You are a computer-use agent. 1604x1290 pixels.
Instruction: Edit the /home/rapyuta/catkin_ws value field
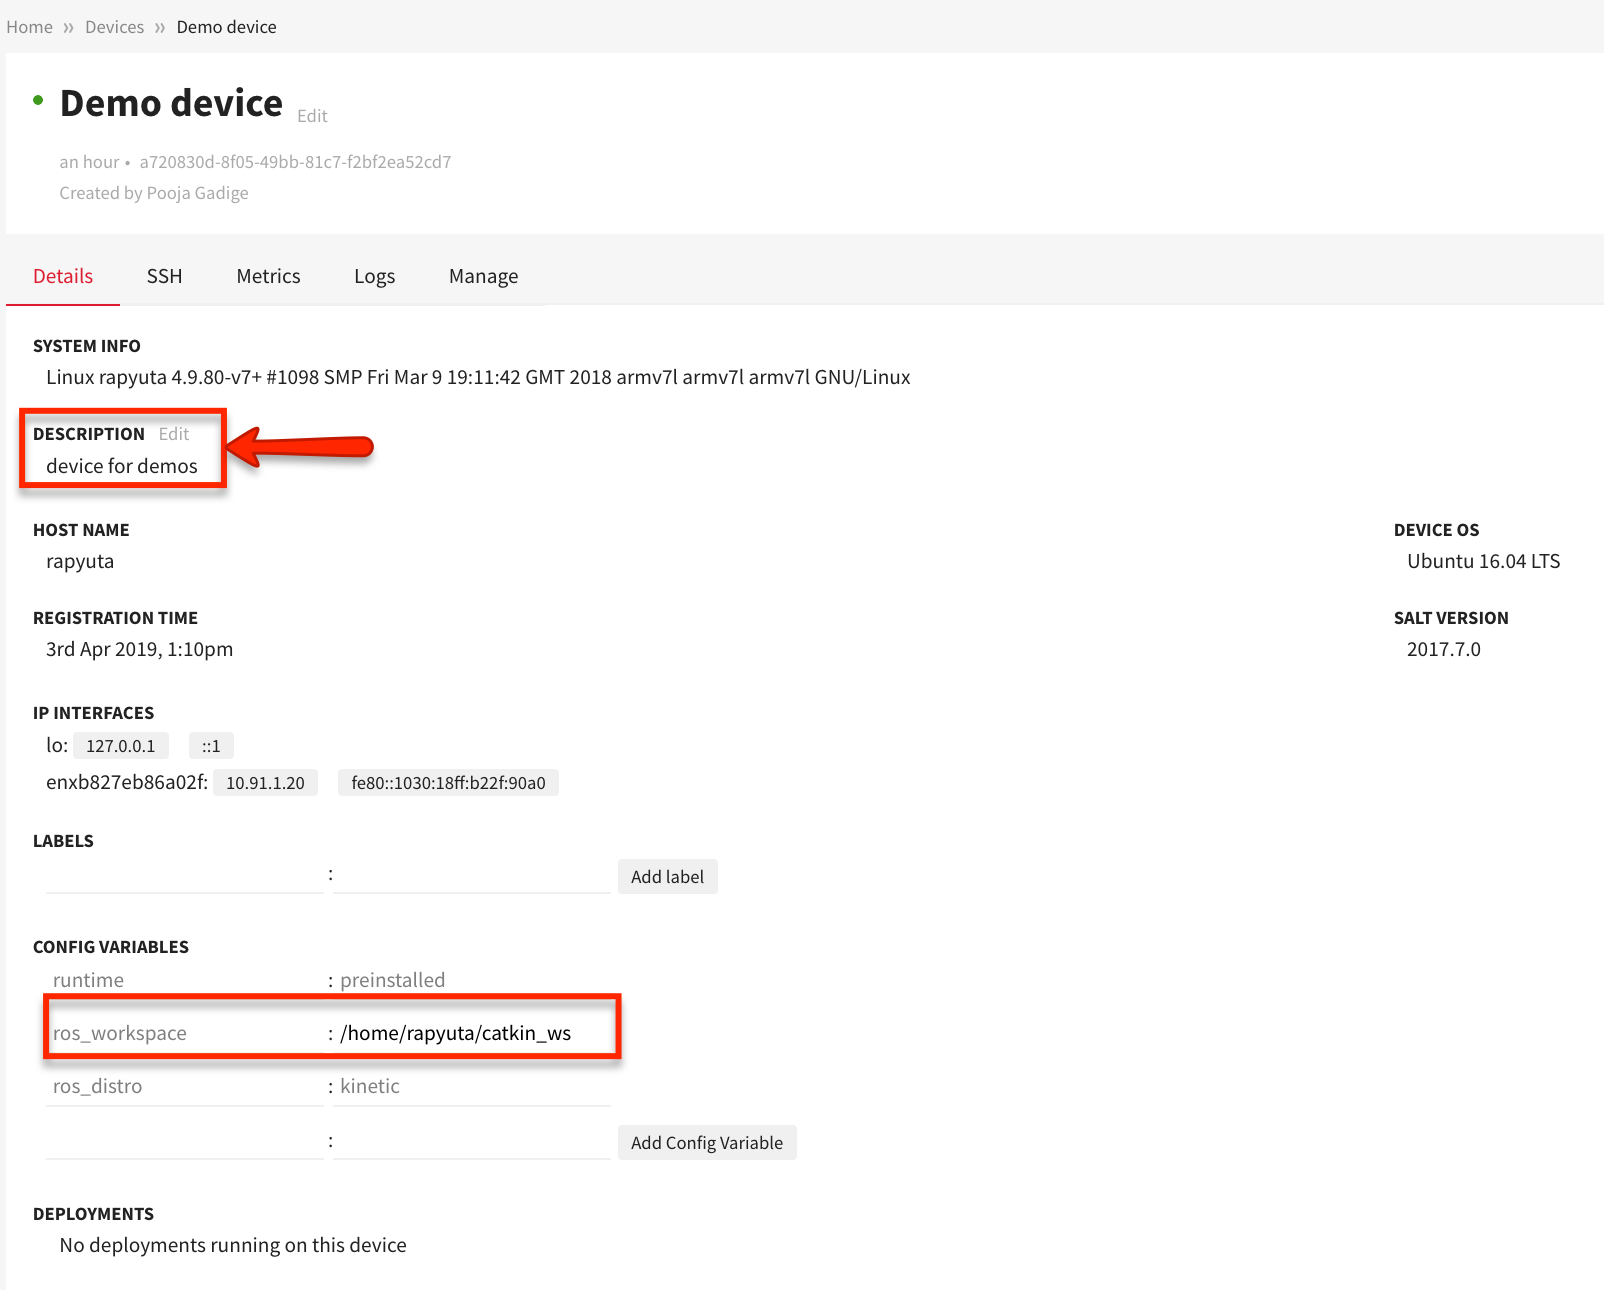(x=472, y=1033)
